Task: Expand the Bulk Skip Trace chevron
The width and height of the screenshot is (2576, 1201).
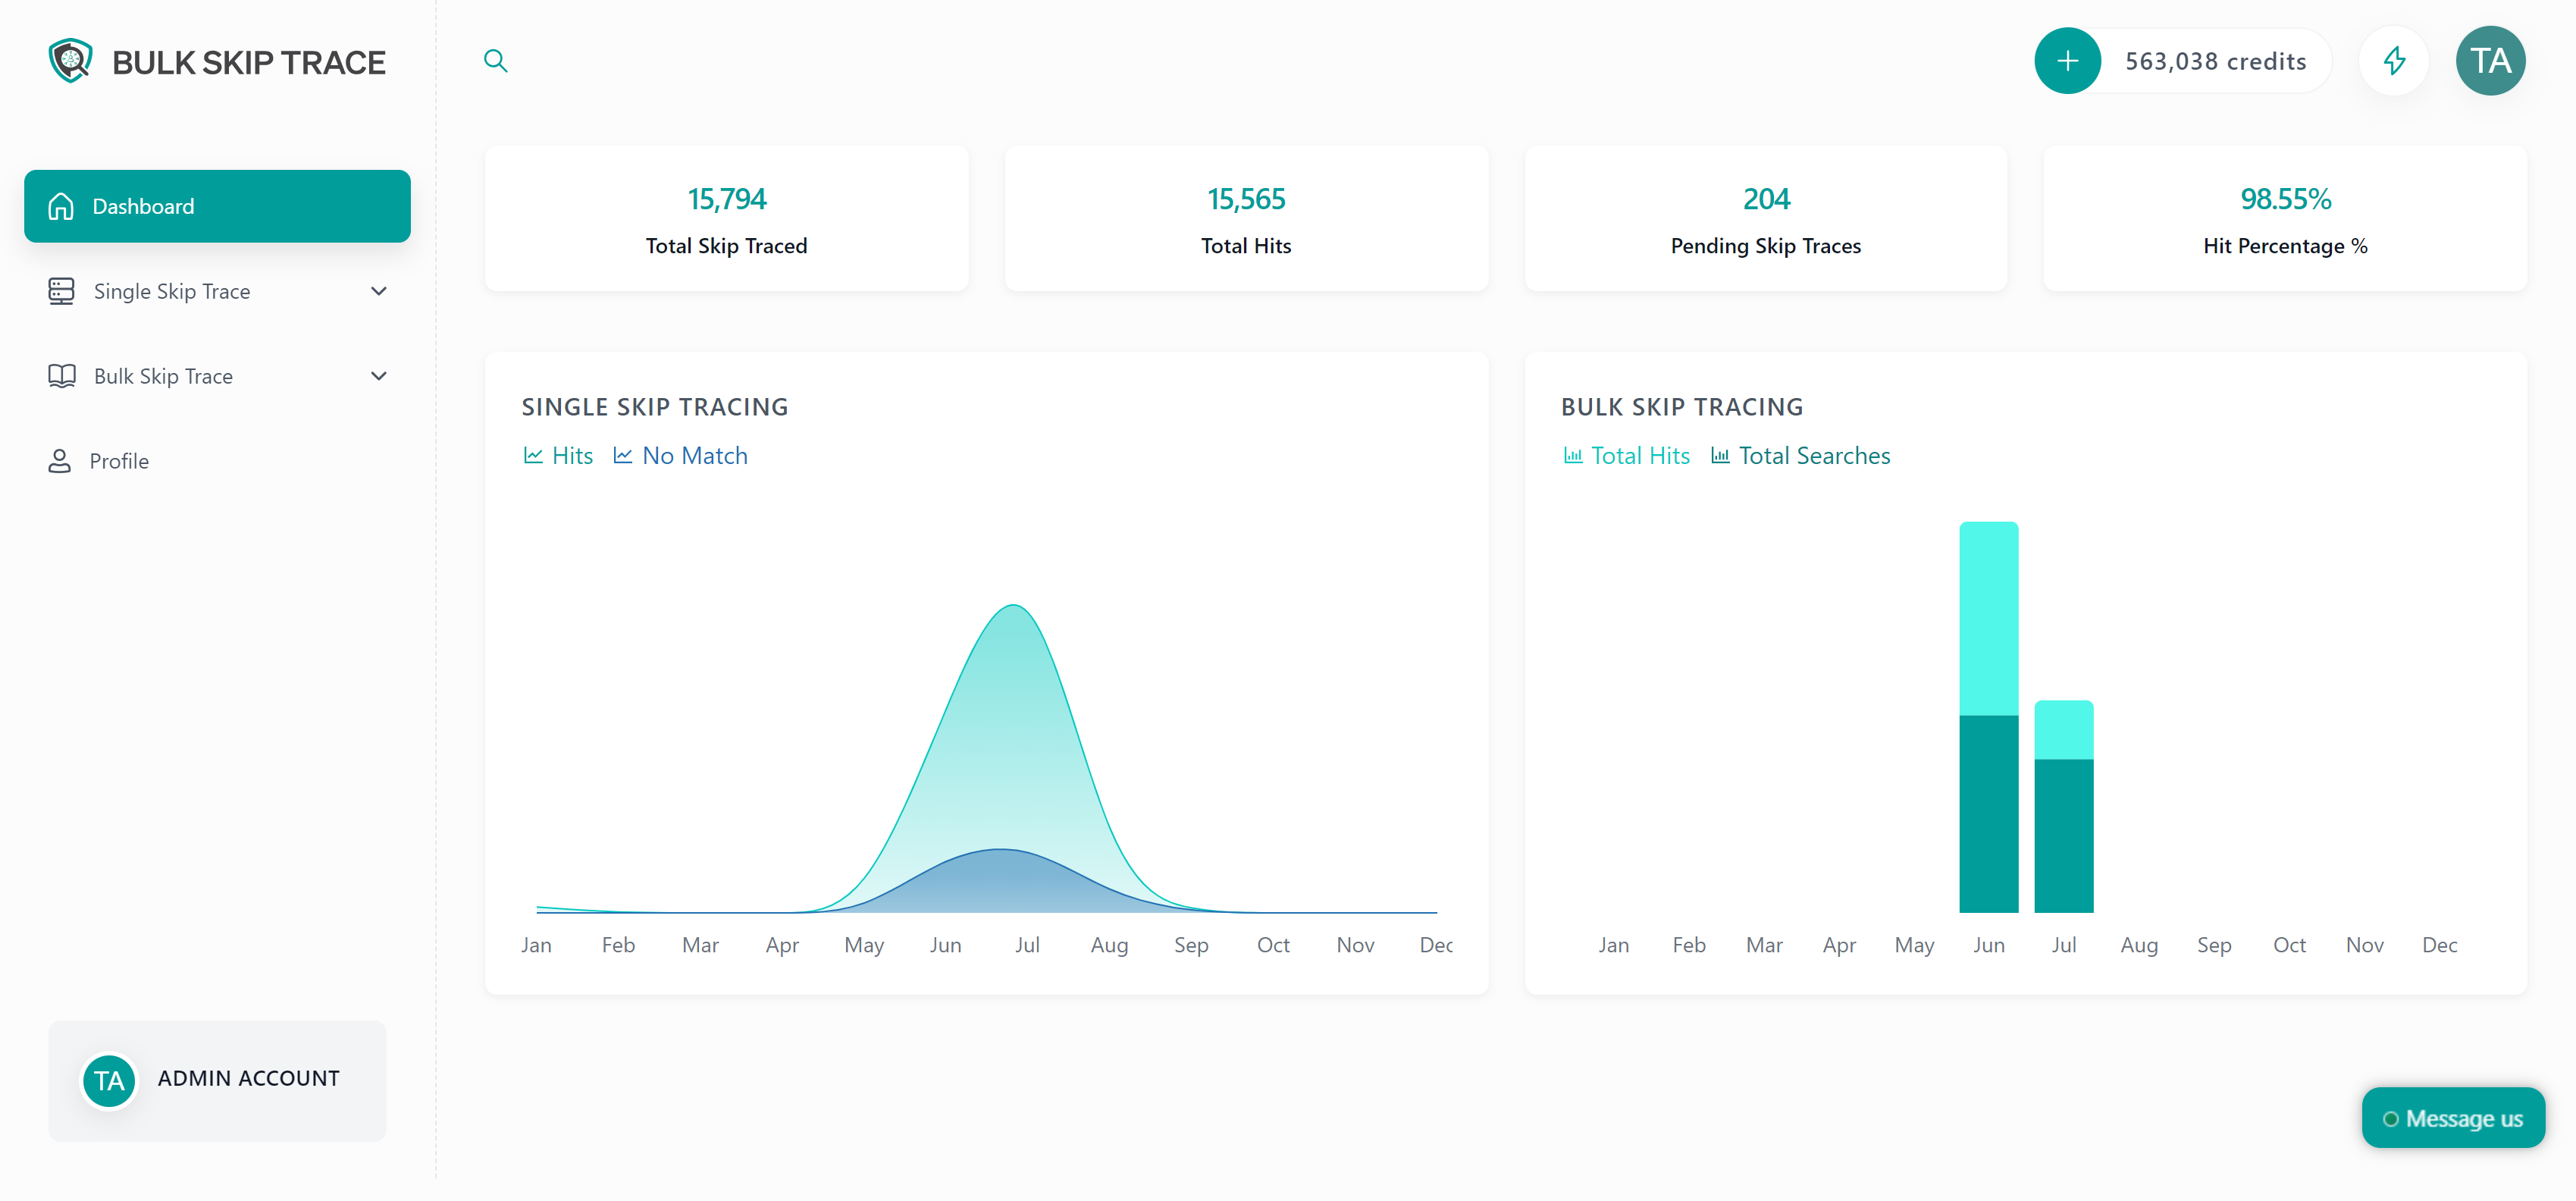Action: (x=379, y=376)
